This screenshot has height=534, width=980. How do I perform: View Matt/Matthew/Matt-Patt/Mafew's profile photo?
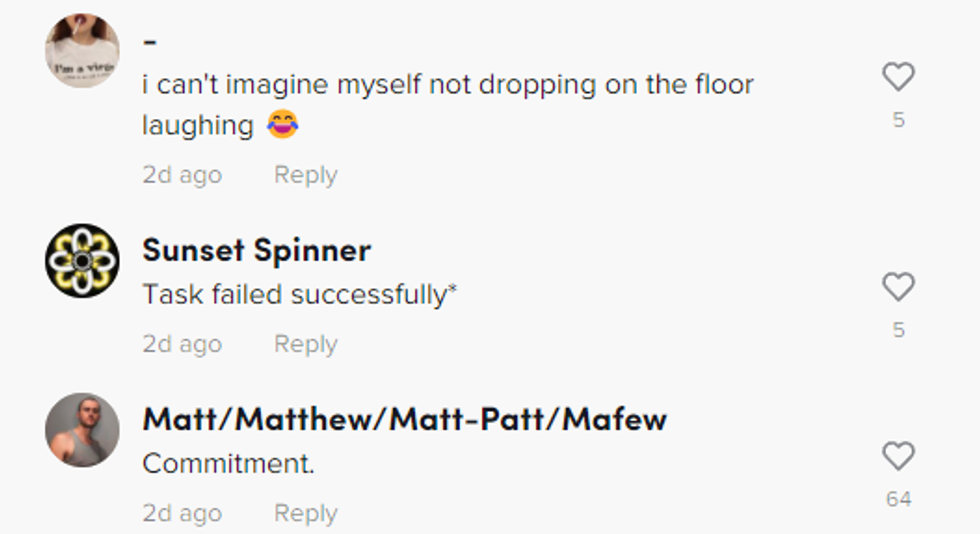pyautogui.click(x=82, y=429)
